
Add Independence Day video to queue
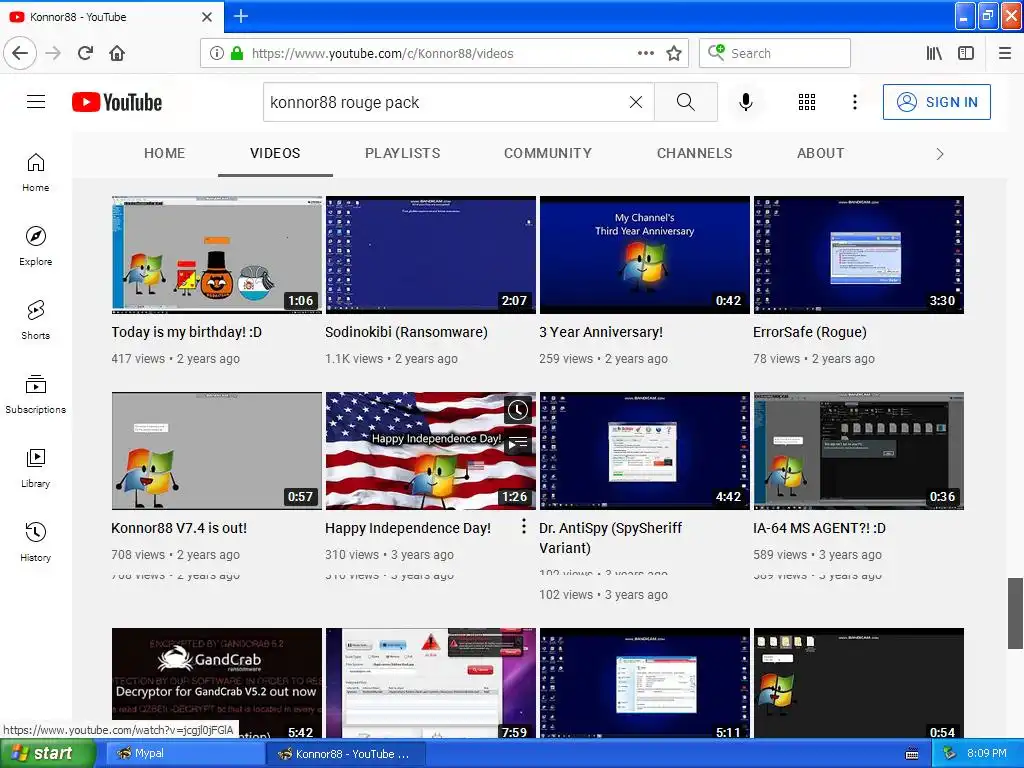[518, 444]
